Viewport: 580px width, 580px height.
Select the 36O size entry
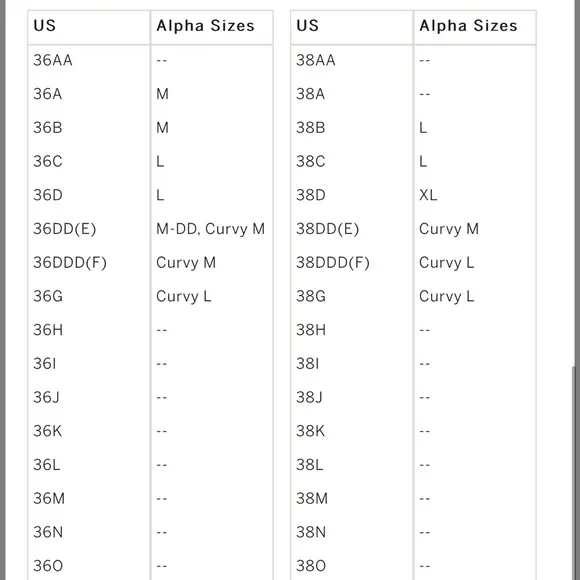click(48, 566)
